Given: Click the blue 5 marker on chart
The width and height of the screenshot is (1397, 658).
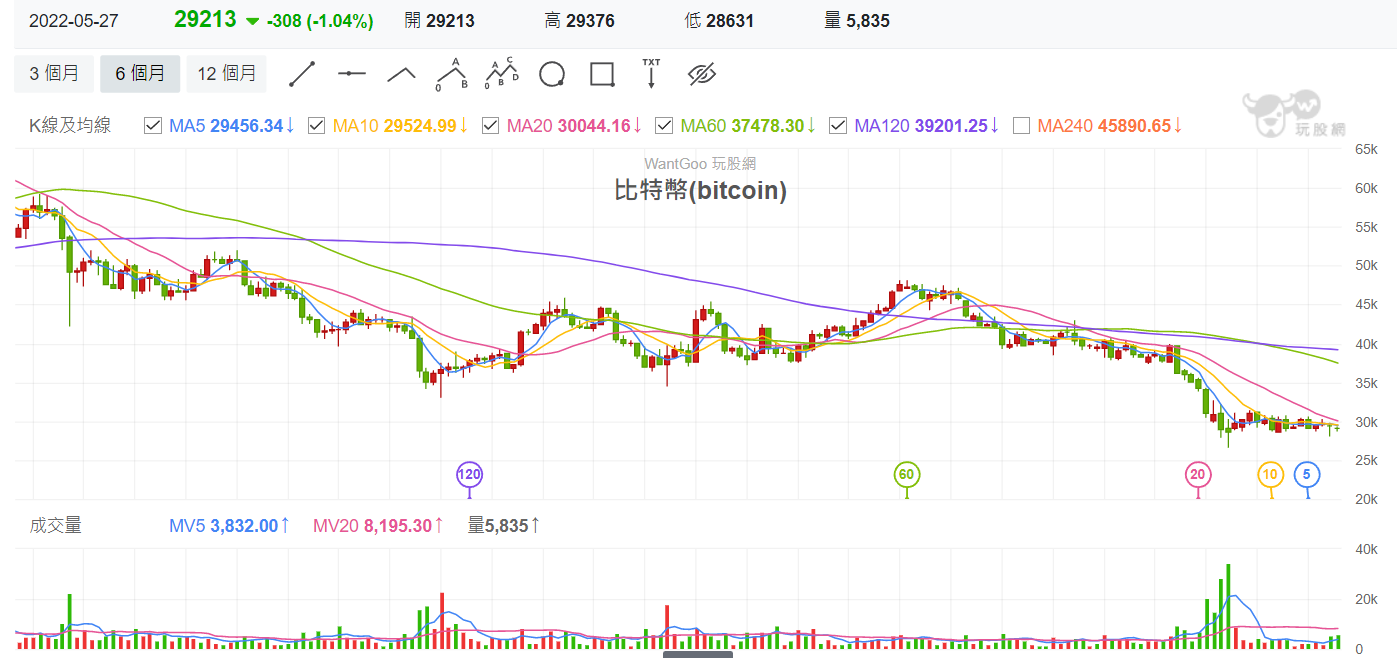Looking at the screenshot, I should tap(1307, 474).
